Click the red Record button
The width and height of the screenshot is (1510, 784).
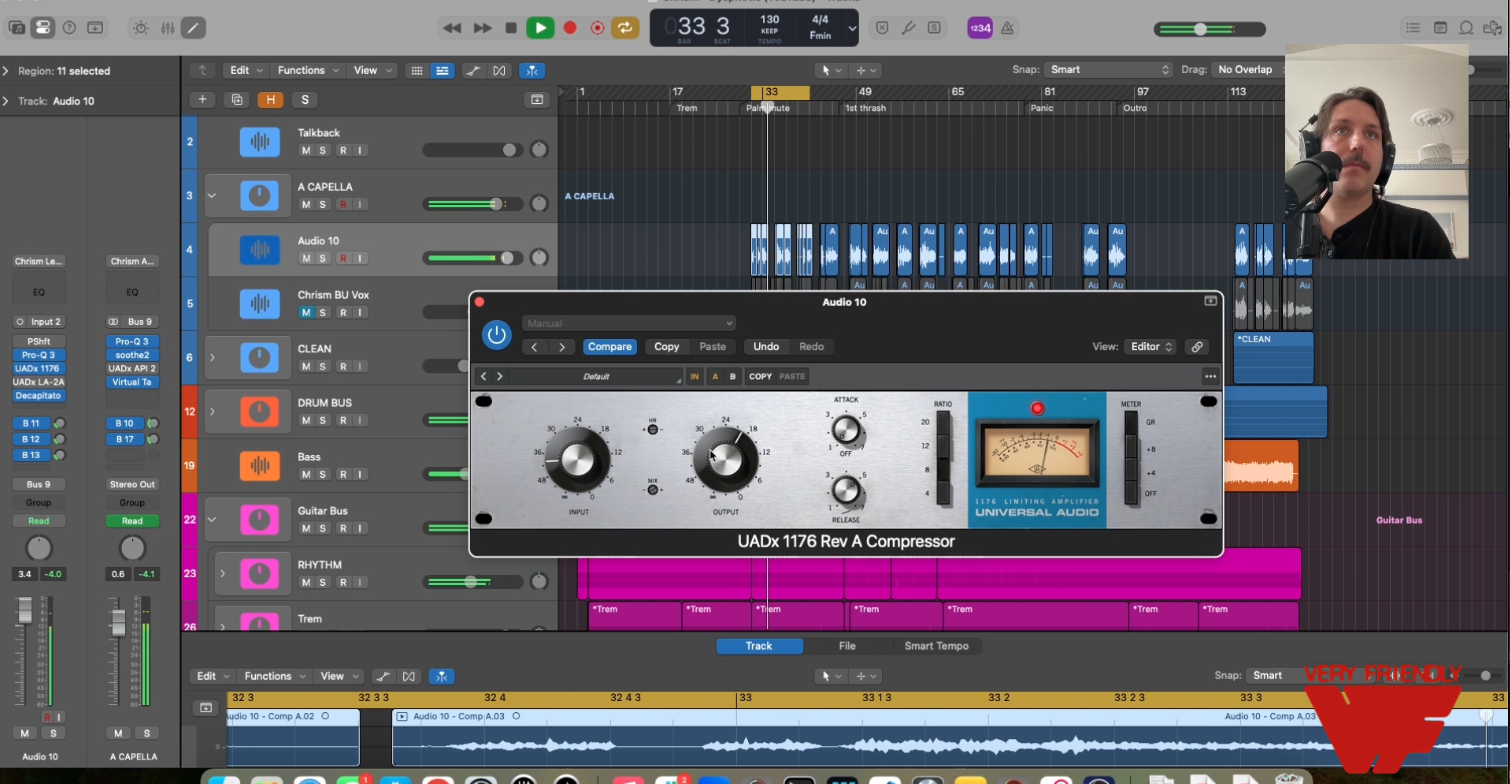[570, 28]
